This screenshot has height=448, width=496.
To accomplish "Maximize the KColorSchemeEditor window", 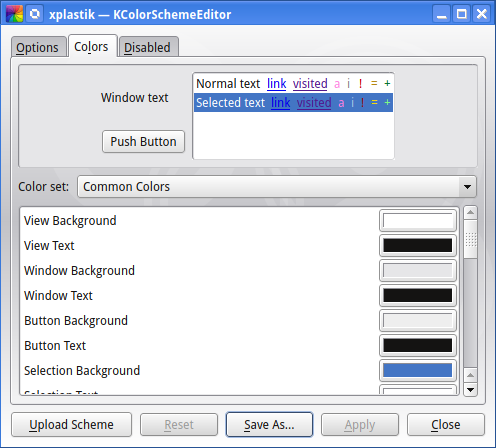I will click(x=461, y=14).
